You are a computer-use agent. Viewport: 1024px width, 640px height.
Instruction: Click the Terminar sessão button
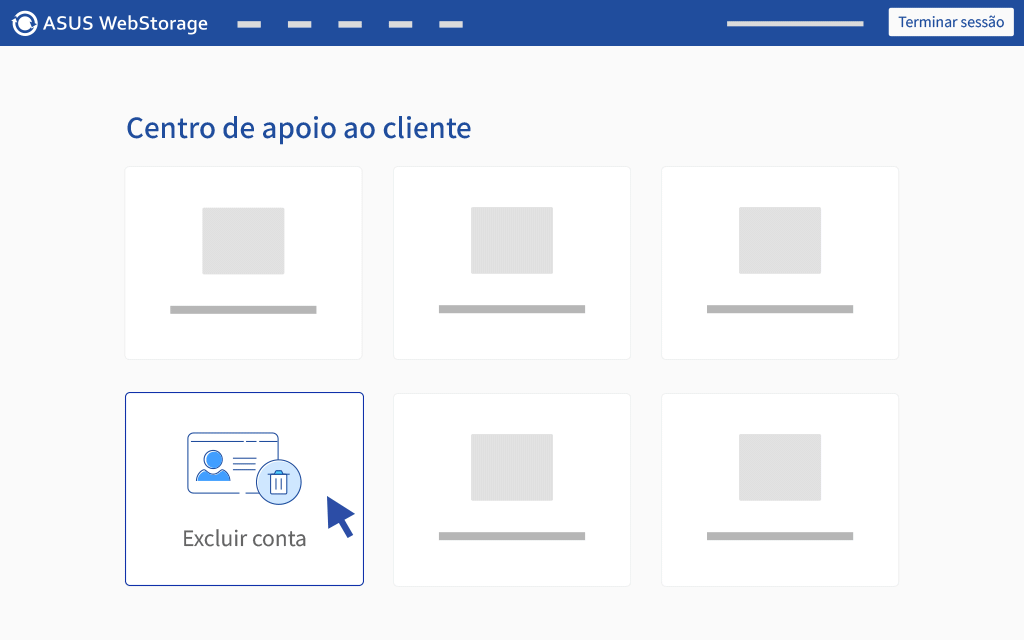951,22
